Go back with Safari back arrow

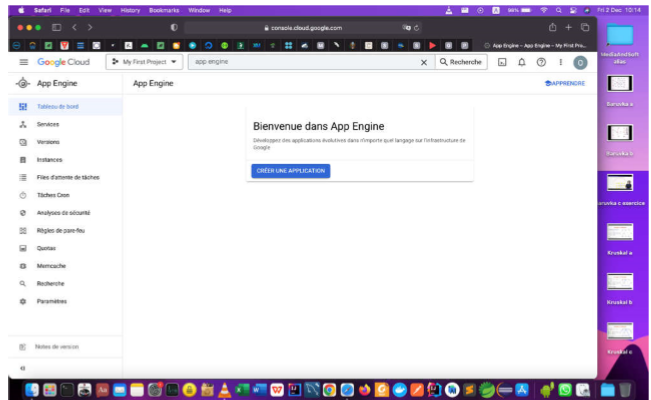pos(74,27)
